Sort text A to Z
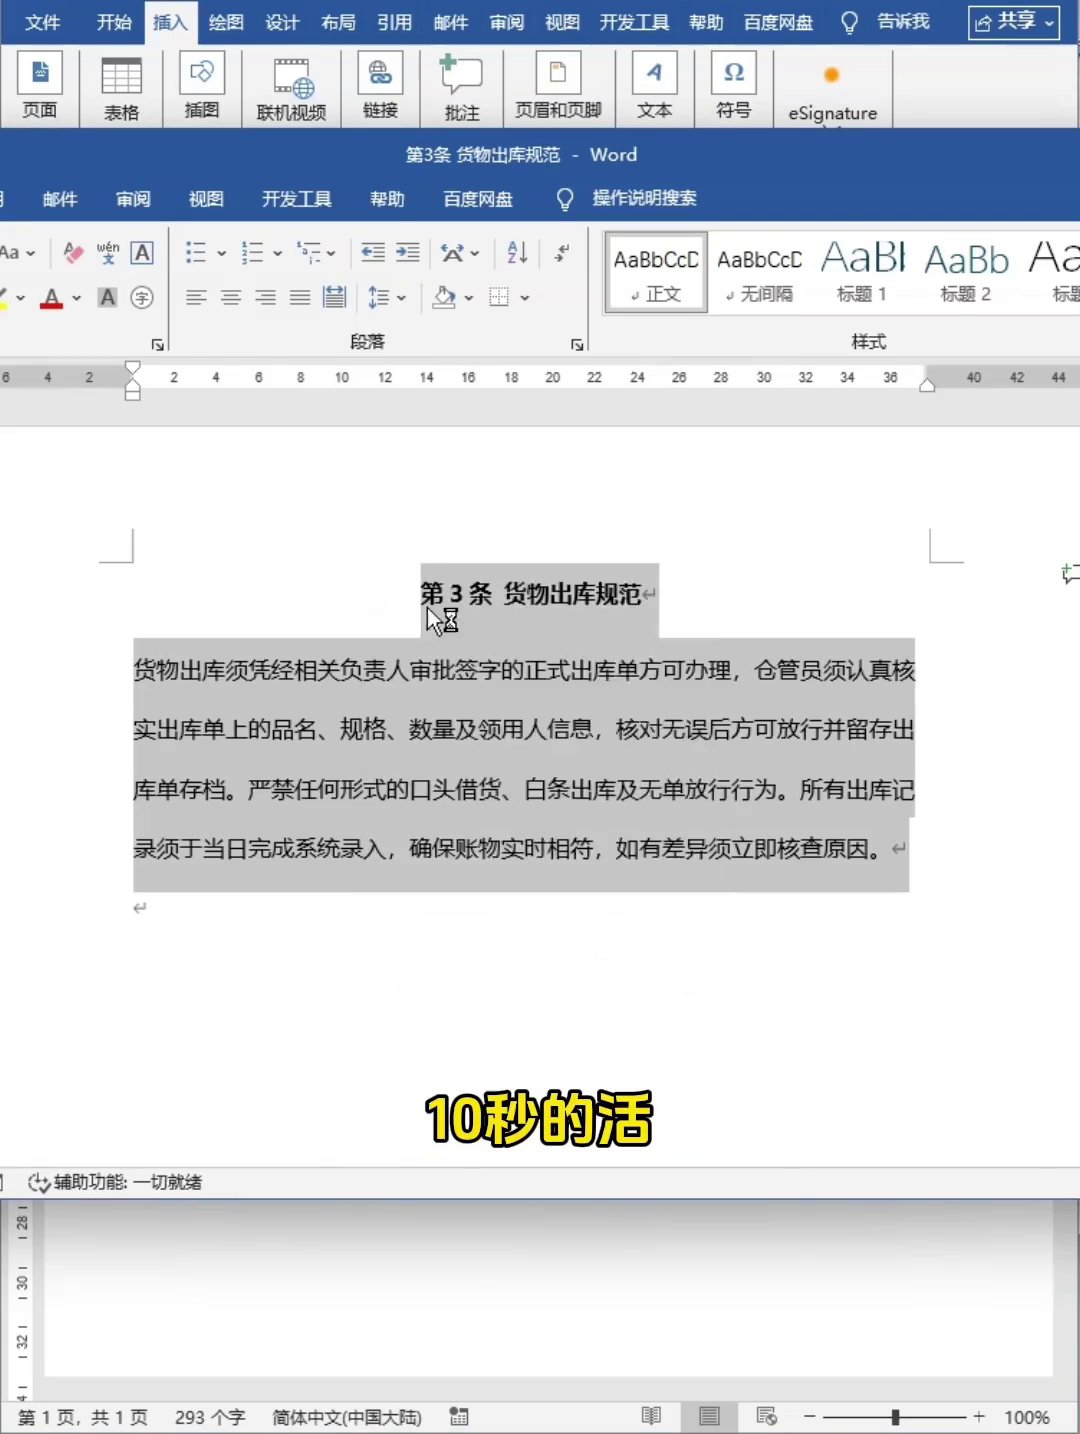The height and width of the screenshot is (1434, 1080). point(517,253)
